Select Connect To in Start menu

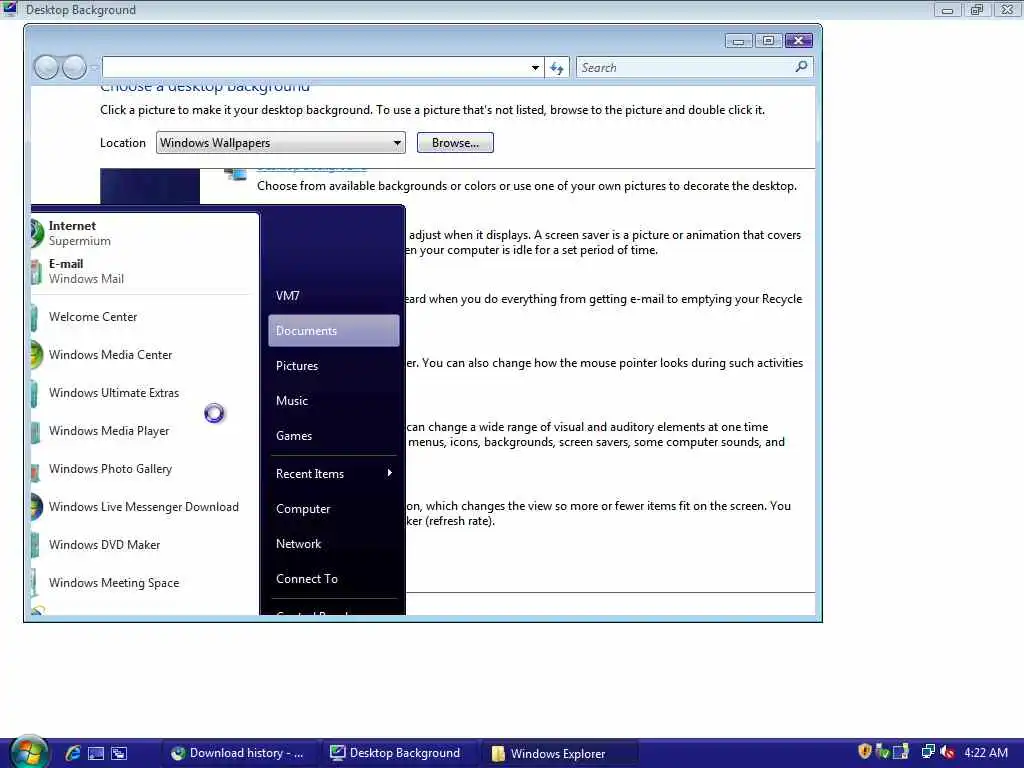(x=334, y=579)
